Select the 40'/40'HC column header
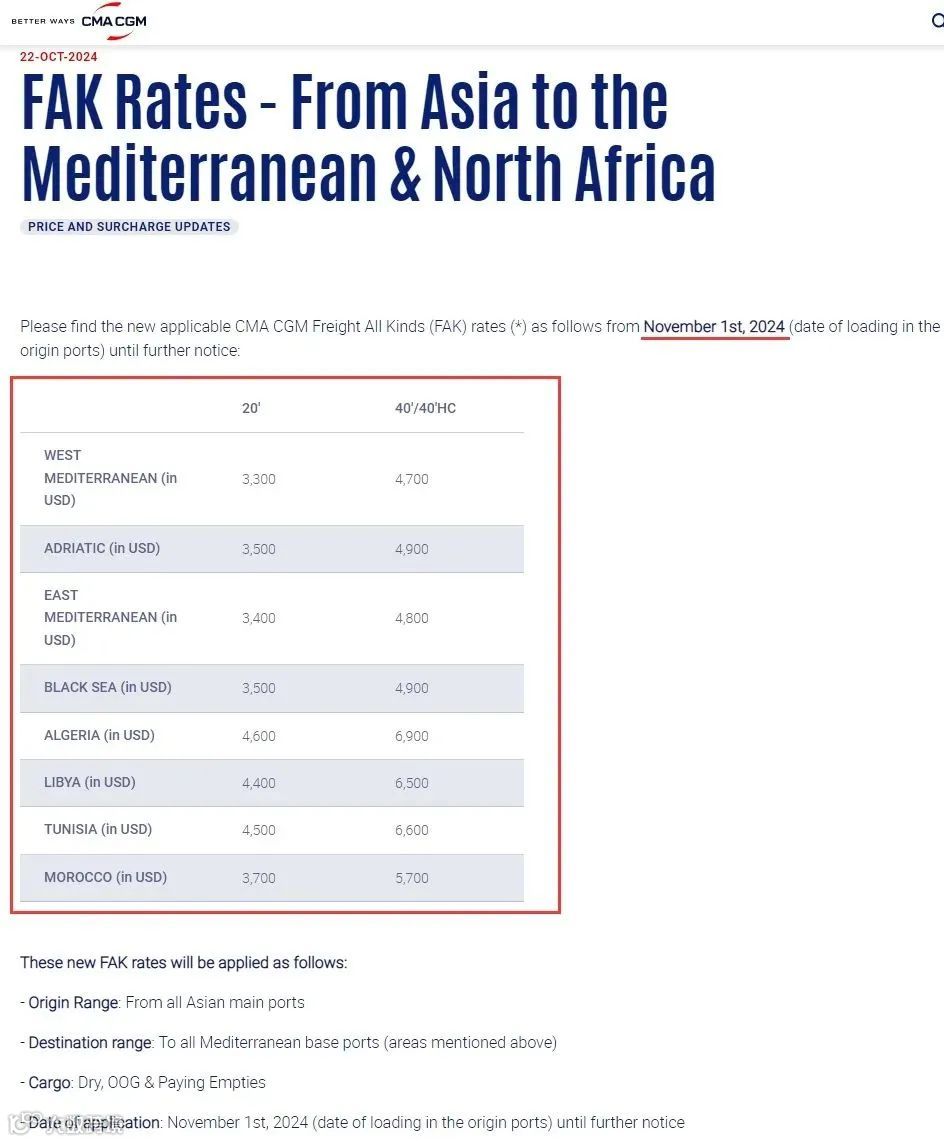 click(x=425, y=408)
